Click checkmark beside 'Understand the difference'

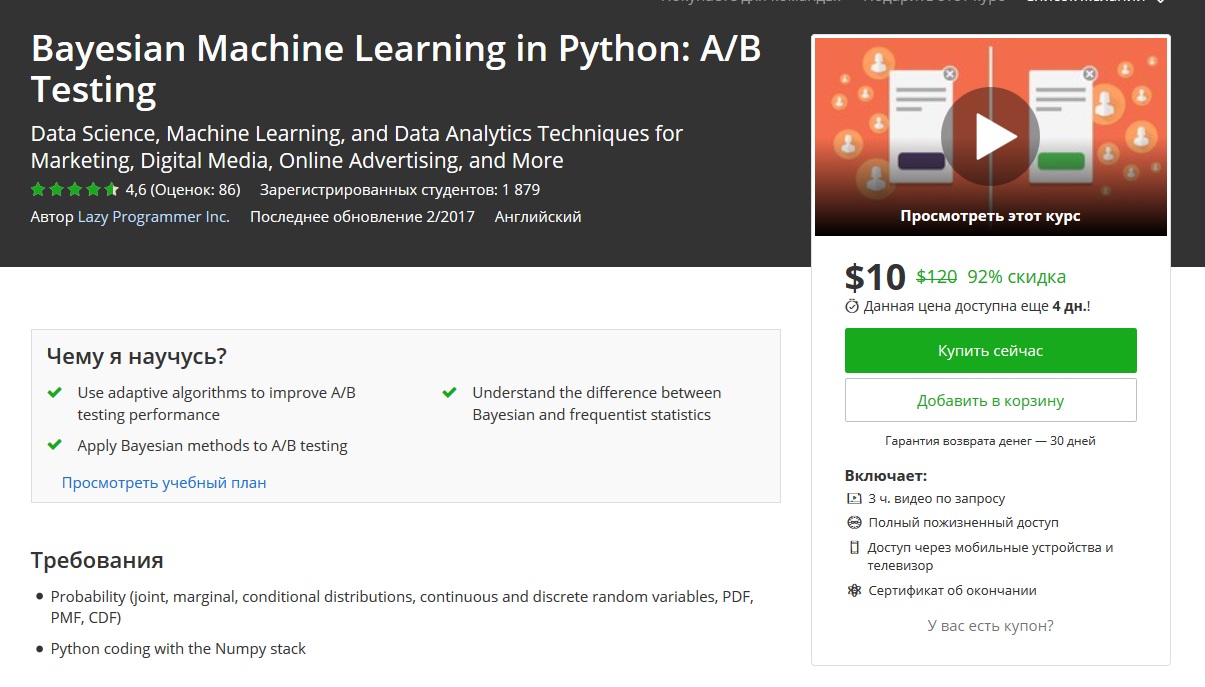point(450,393)
